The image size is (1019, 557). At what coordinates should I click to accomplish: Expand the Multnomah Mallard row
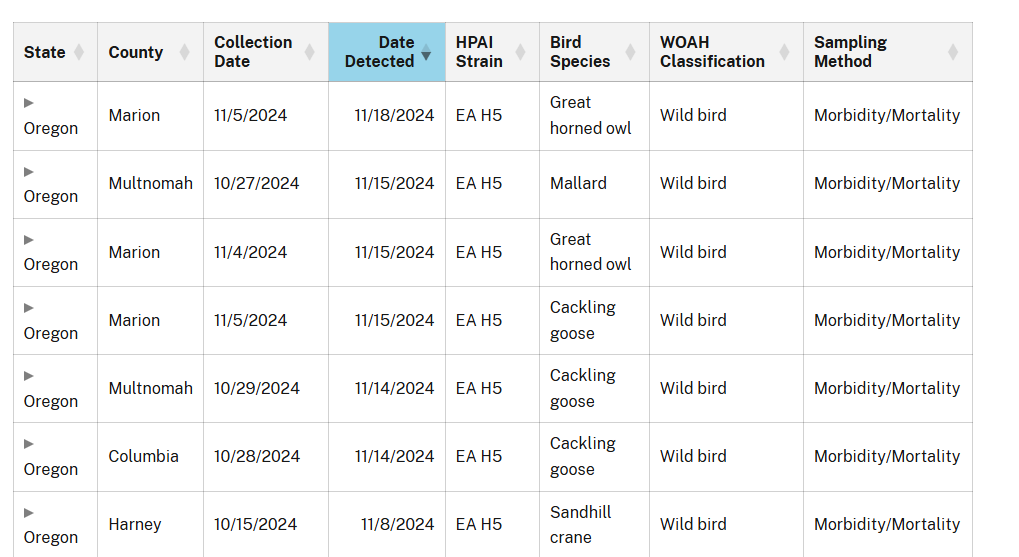point(29,171)
